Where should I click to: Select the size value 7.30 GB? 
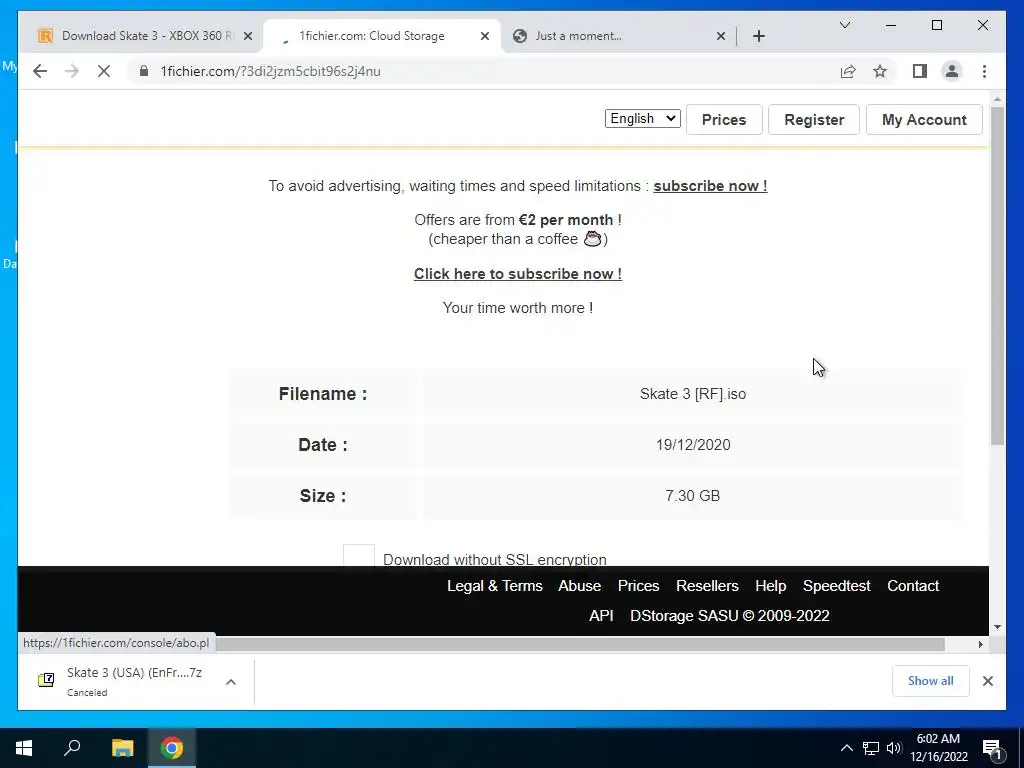coord(693,496)
